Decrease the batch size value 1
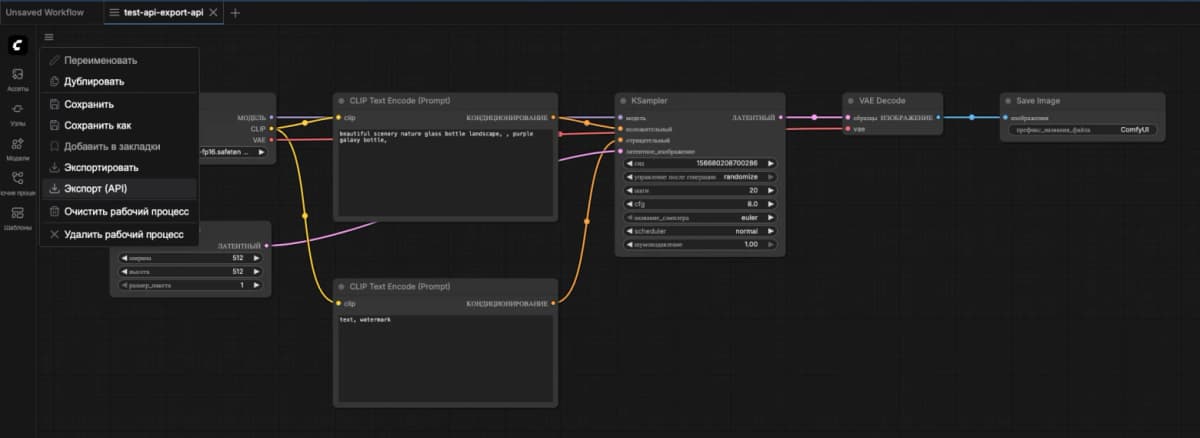The image size is (1200, 438). pyautogui.click(x=126, y=285)
